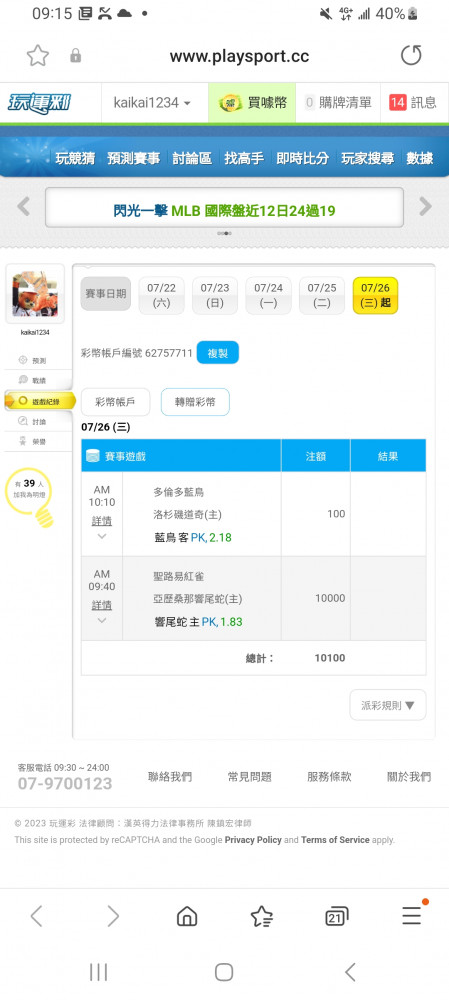Reload the page with refresh icon
Viewport: 449px width, 1000px height.
pos(411,56)
